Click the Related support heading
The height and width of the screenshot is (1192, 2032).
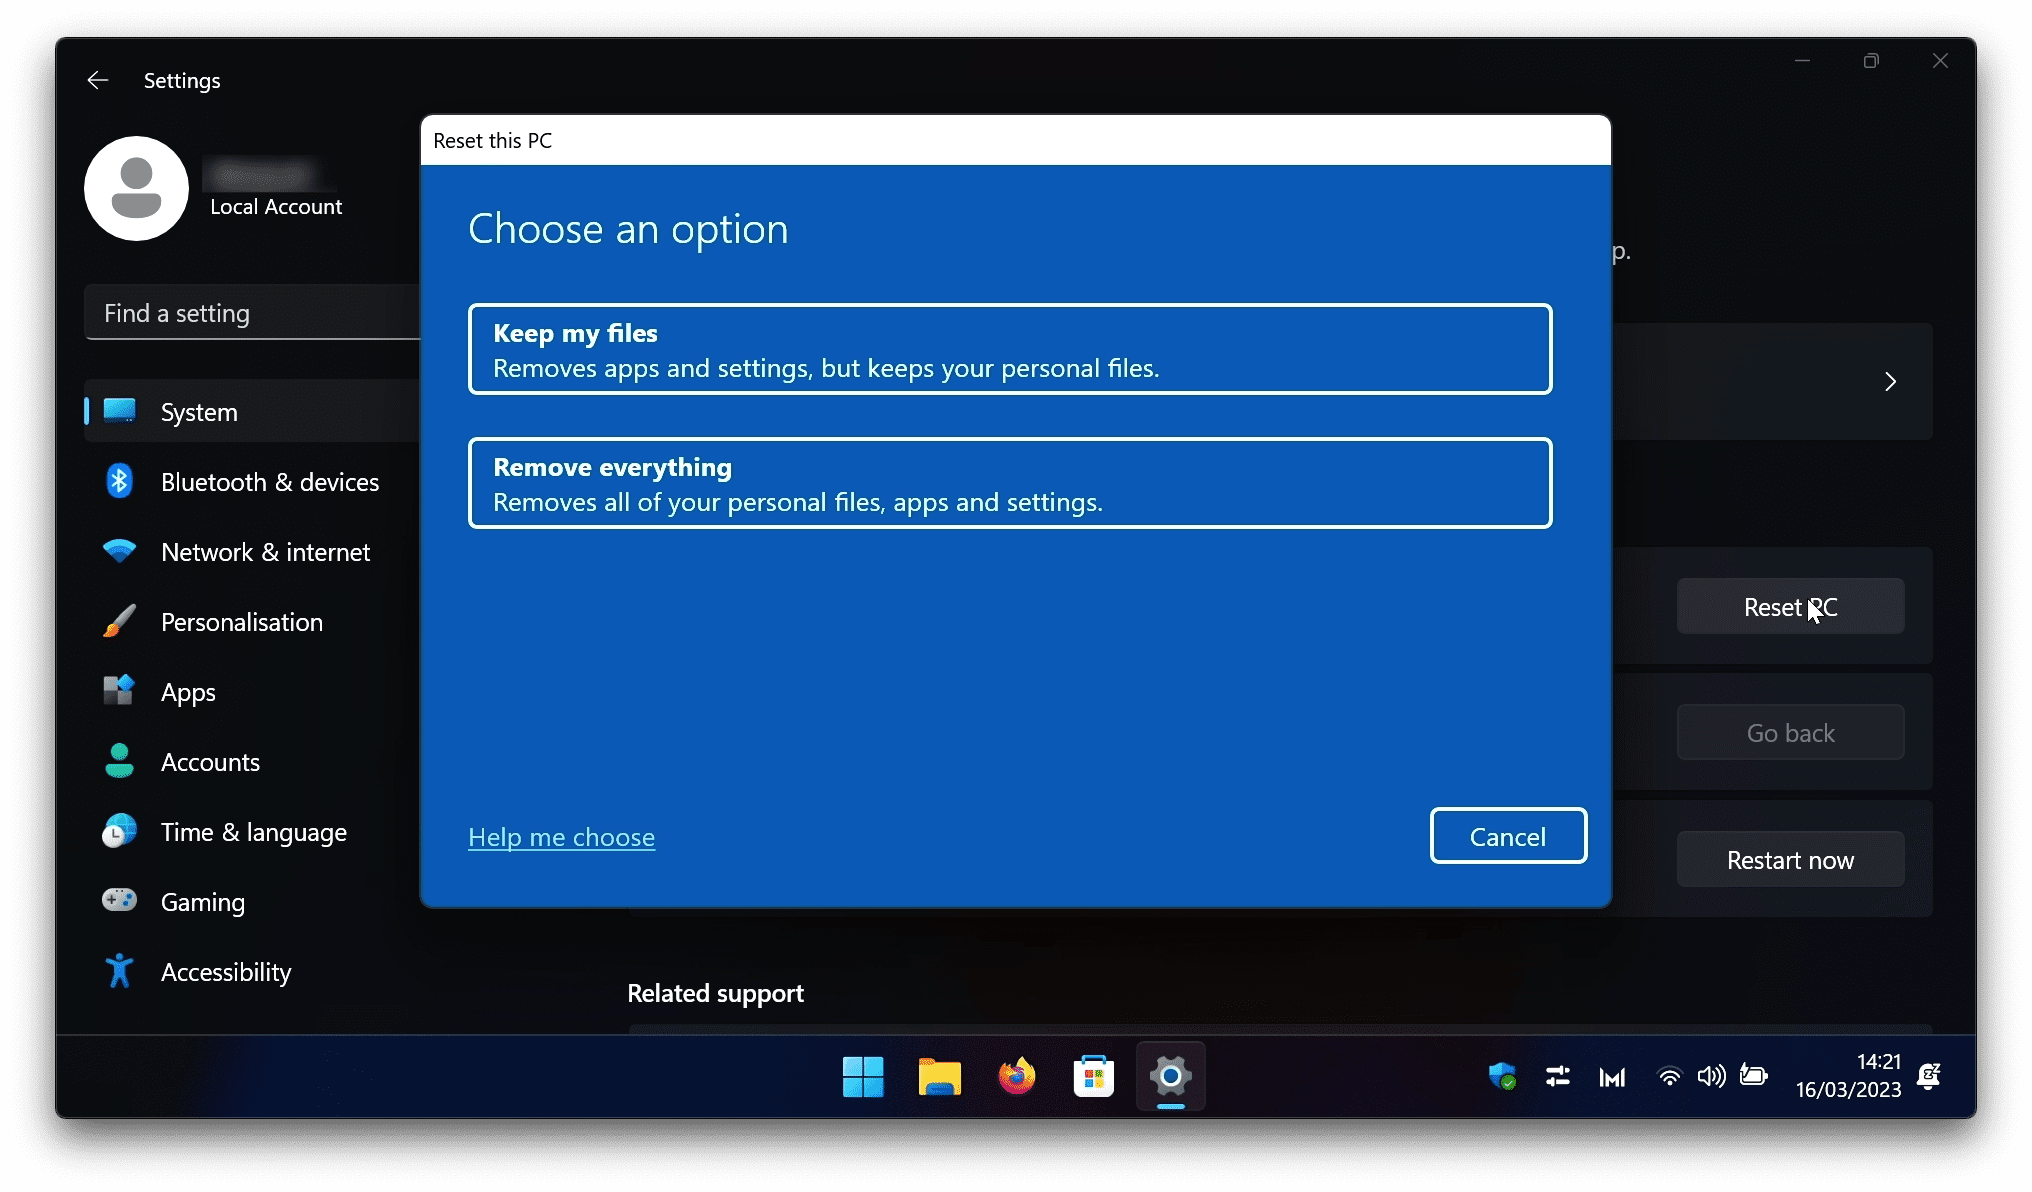point(715,993)
